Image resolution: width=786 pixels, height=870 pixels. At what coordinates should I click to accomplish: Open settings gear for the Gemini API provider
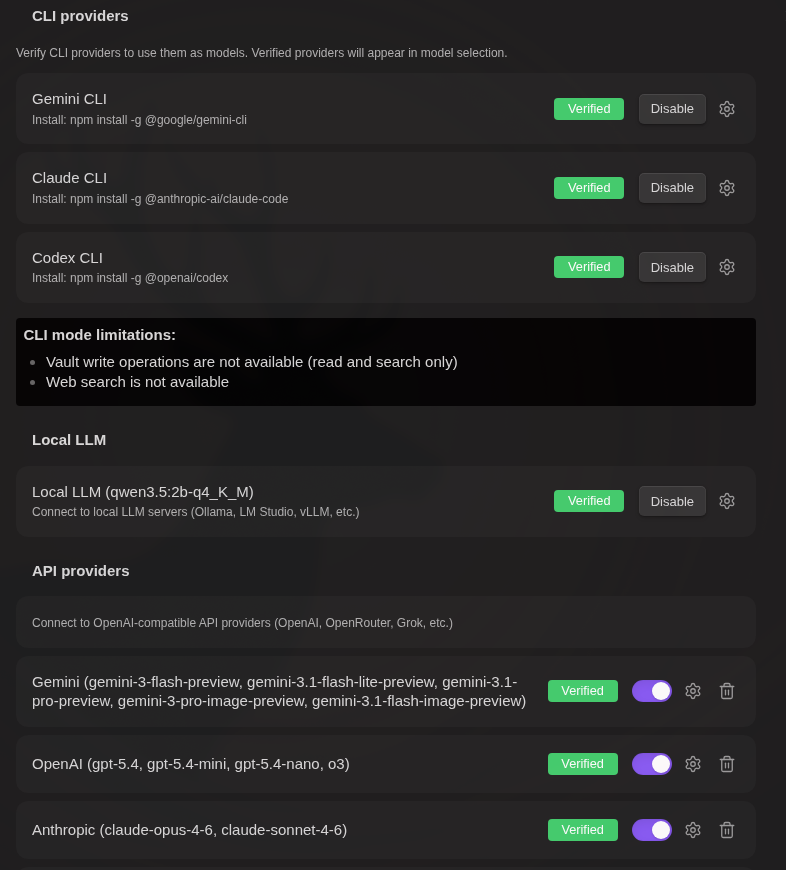(x=693, y=691)
